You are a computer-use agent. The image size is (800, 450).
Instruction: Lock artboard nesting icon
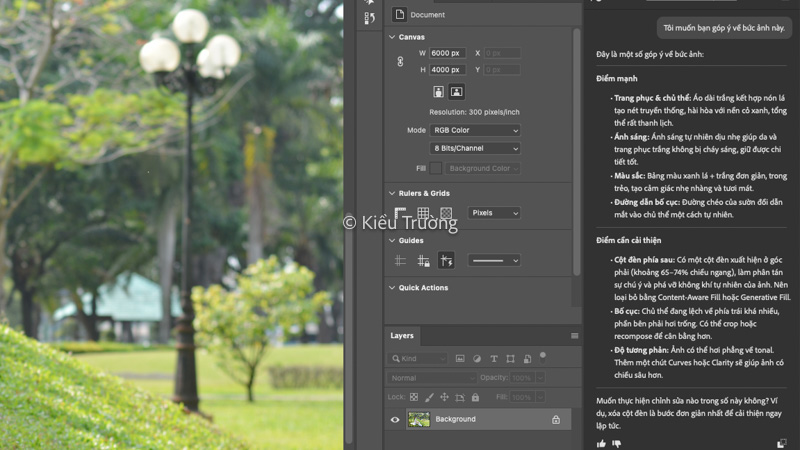(460, 397)
